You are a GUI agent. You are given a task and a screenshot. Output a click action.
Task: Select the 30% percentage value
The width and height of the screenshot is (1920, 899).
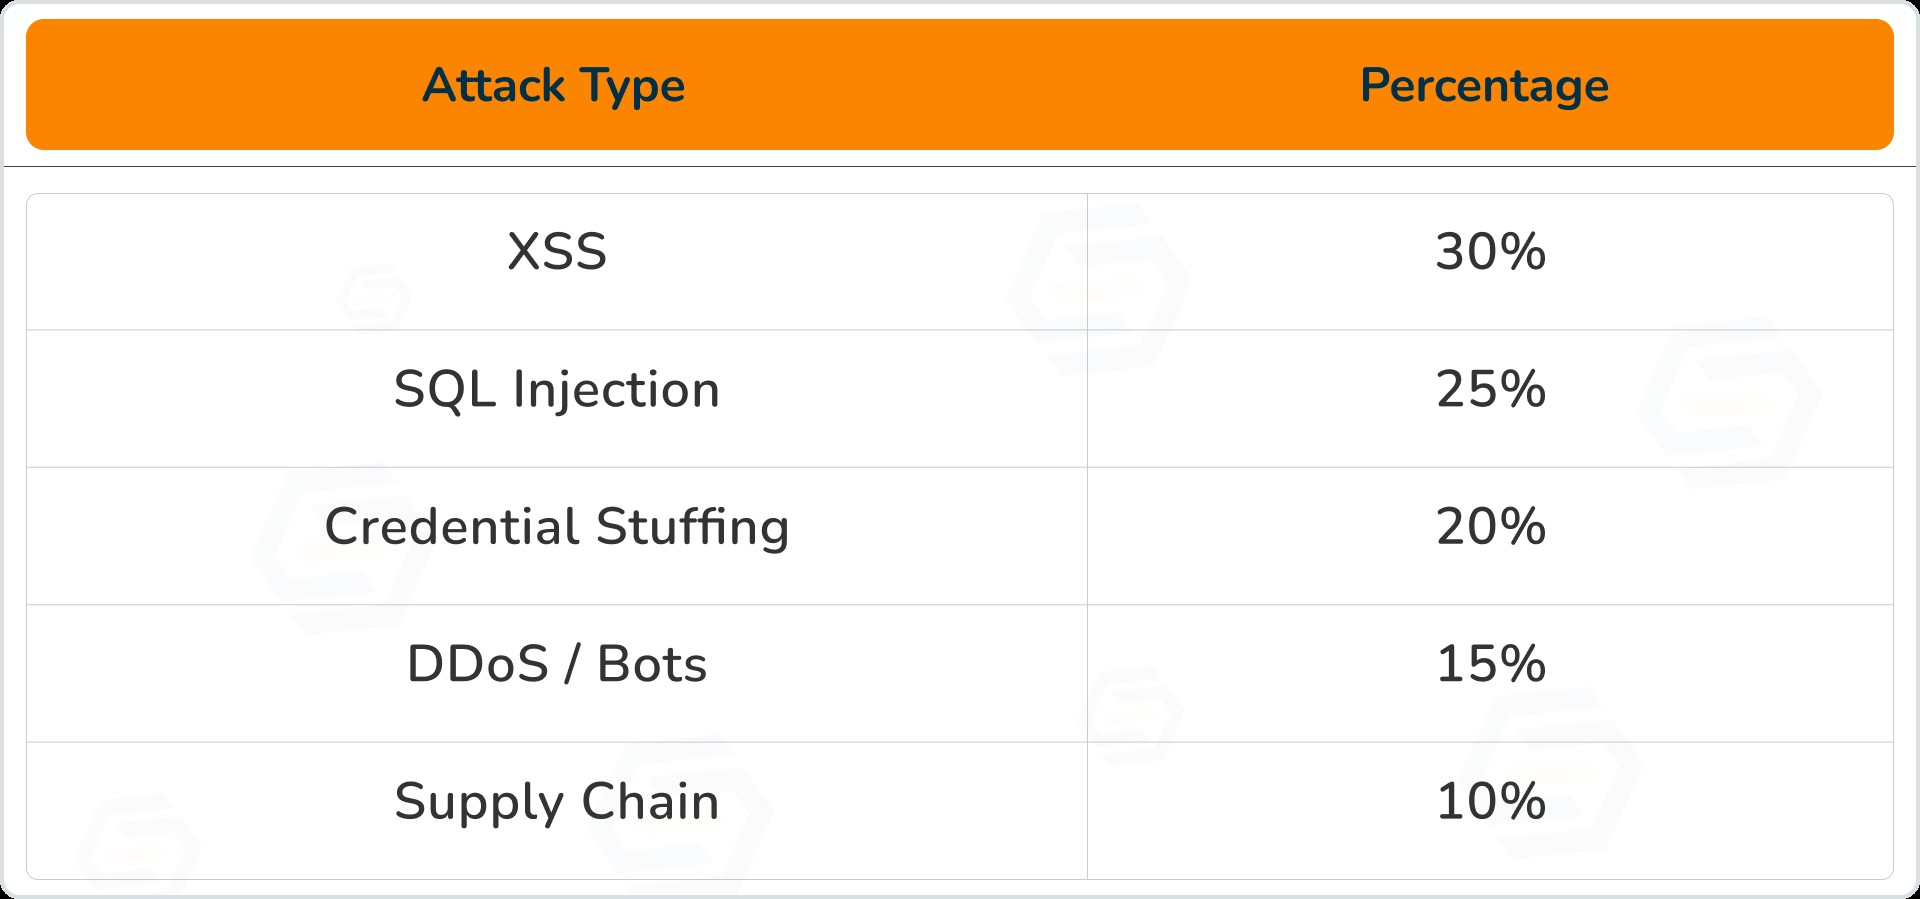coord(1491,252)
